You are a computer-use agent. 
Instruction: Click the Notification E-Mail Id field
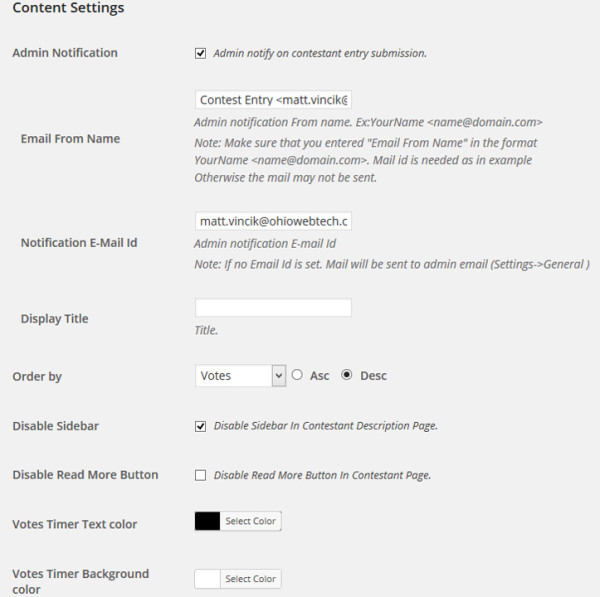(273, 221)
